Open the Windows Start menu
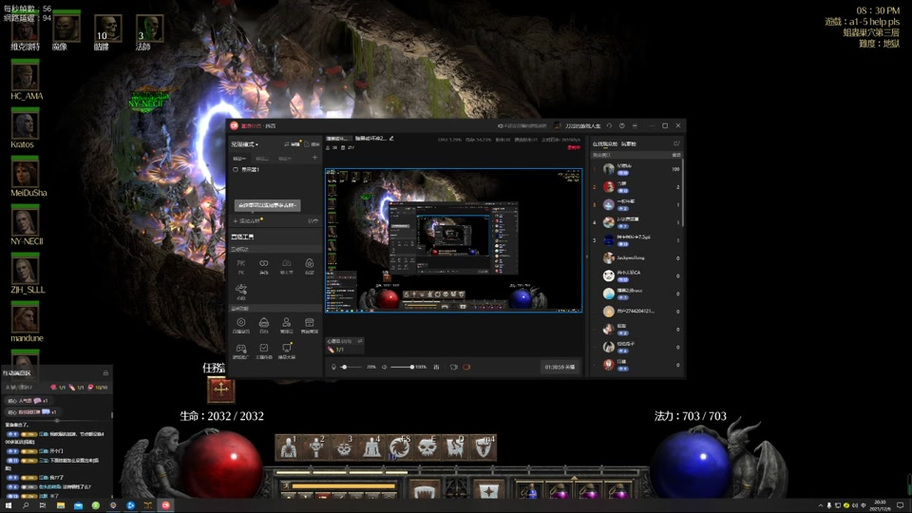 [x=8, y=506]
